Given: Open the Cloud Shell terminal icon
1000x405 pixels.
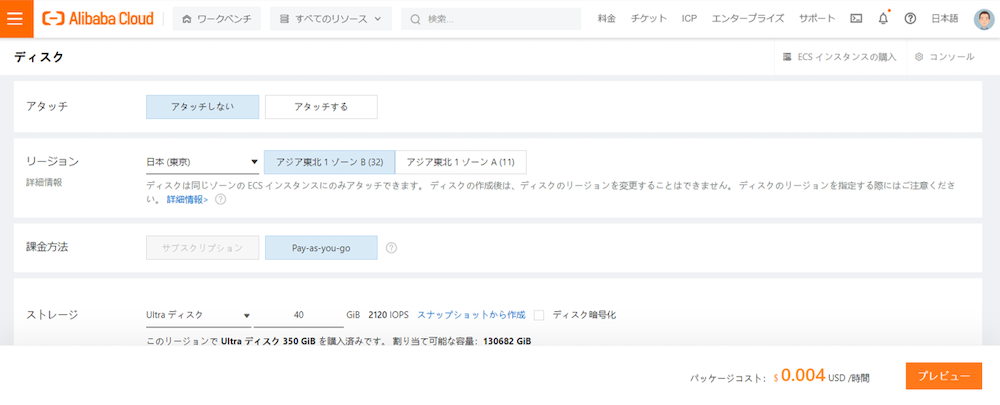Looking at the screenshot, I should (x=856, y=18).
